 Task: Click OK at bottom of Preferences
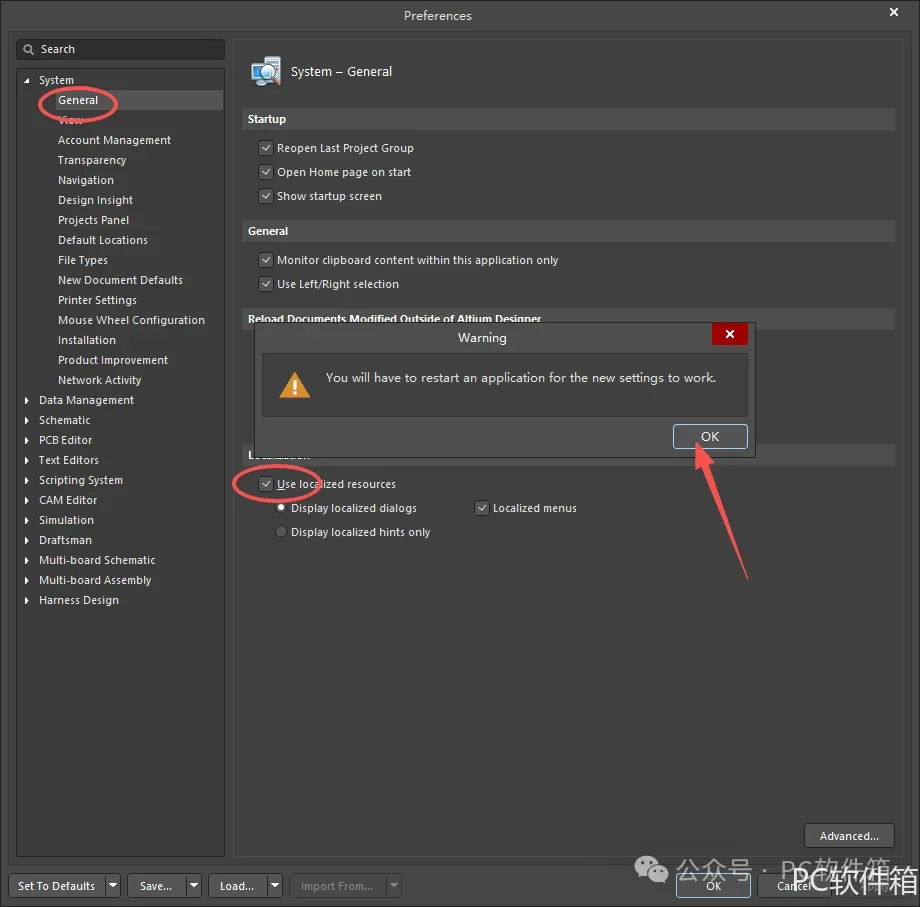pos(713,886)
